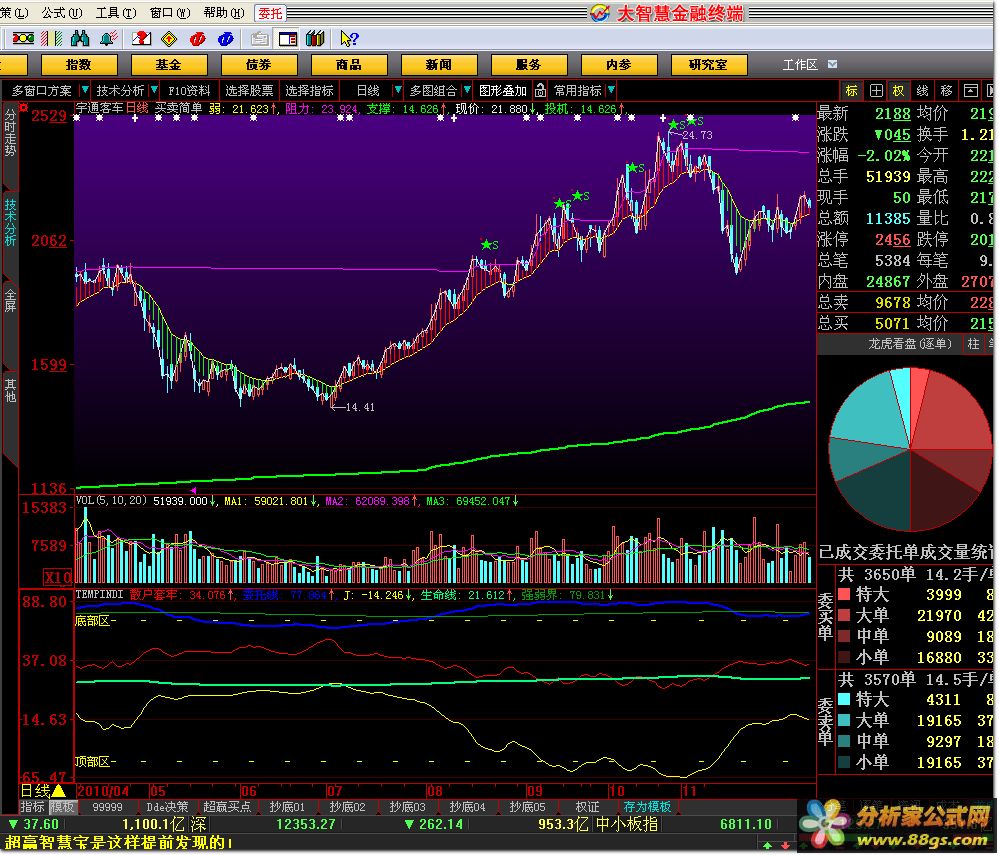Open the 工作区 dropdown
Image resolution: width=999 pixels, height=855 pixels.
(832, 64)
